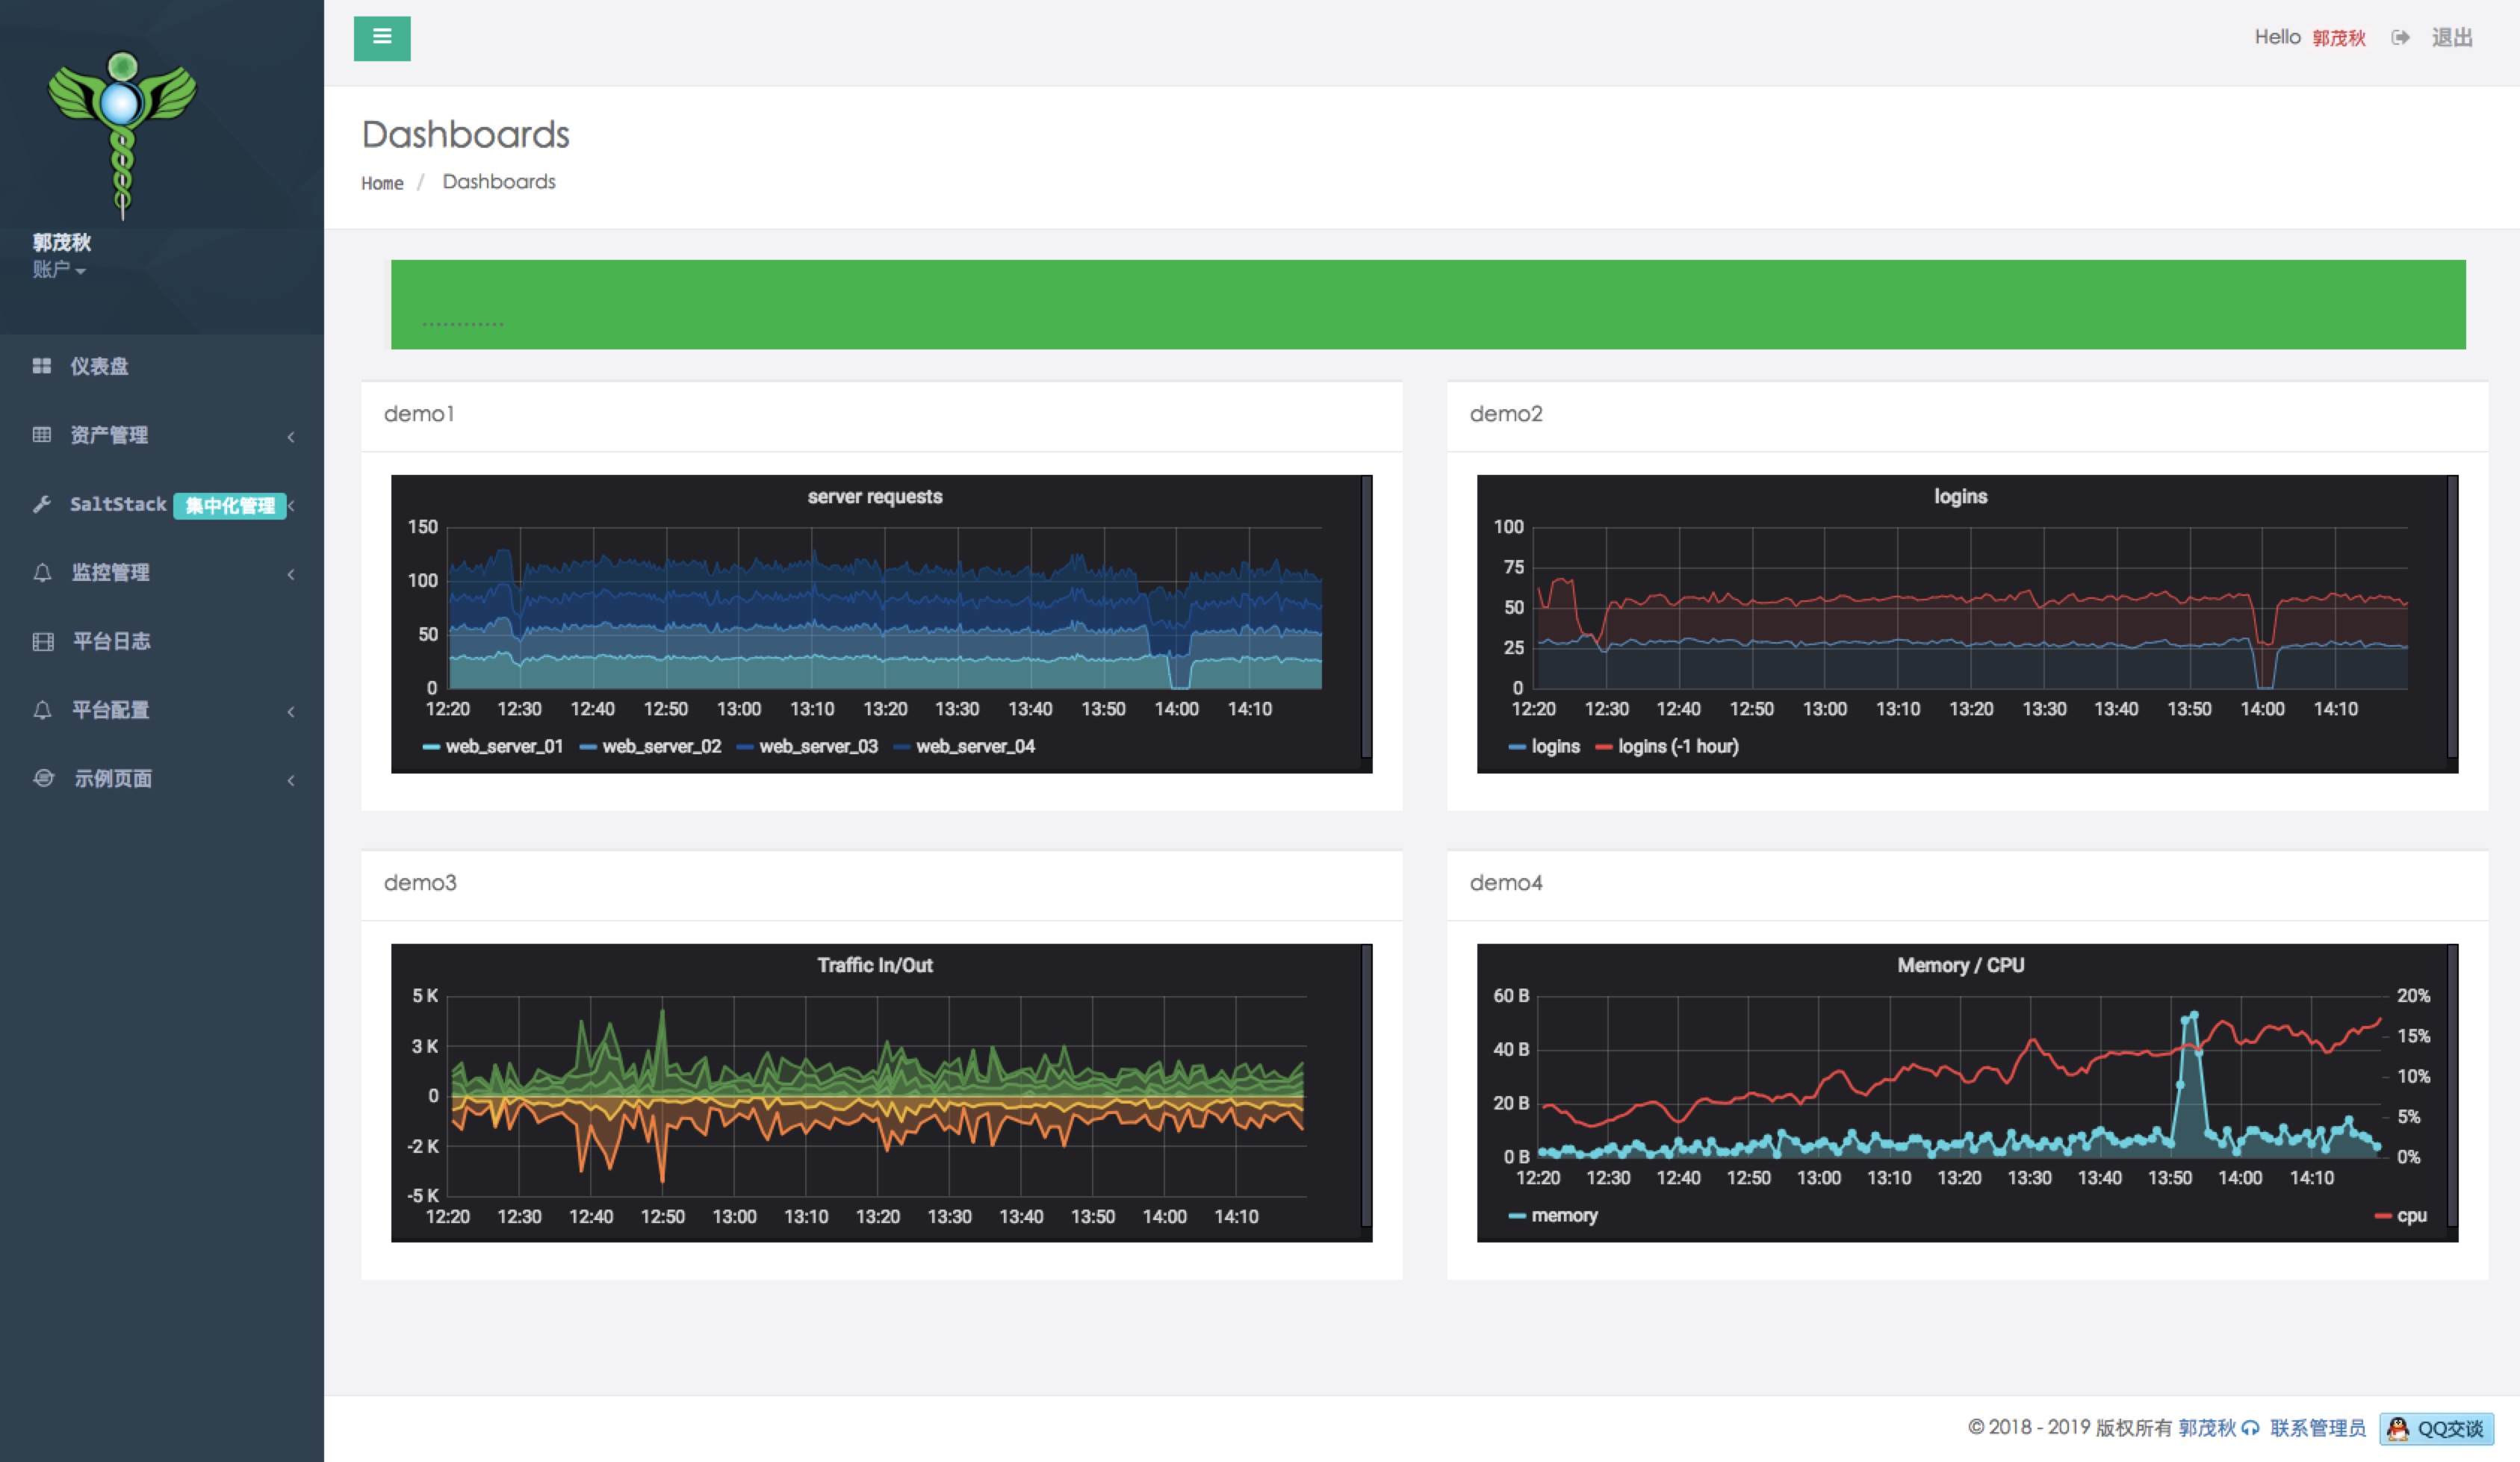Click the logout arrow icon
Viewport: 2520px width, 1462px height.
pyautogui.click(x=2400, y=38)
